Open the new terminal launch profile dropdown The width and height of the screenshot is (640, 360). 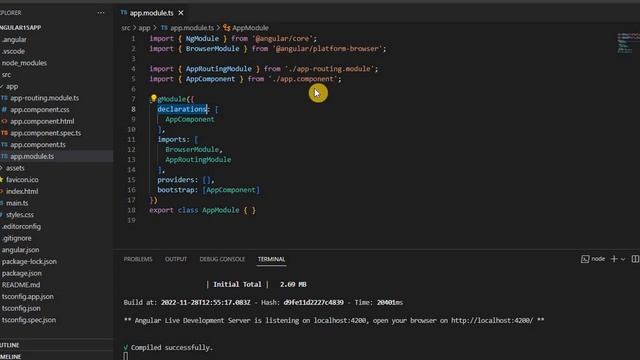coord(623,259)
